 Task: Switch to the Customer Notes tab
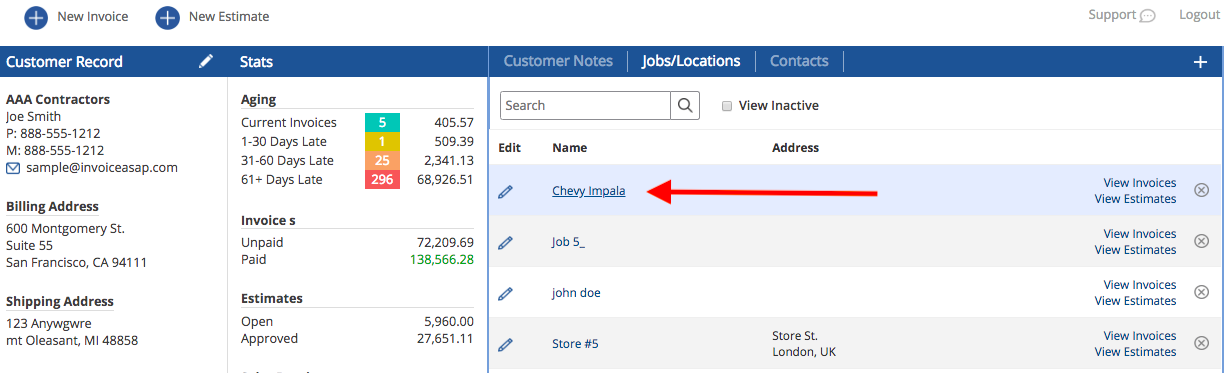pos(558,61)
